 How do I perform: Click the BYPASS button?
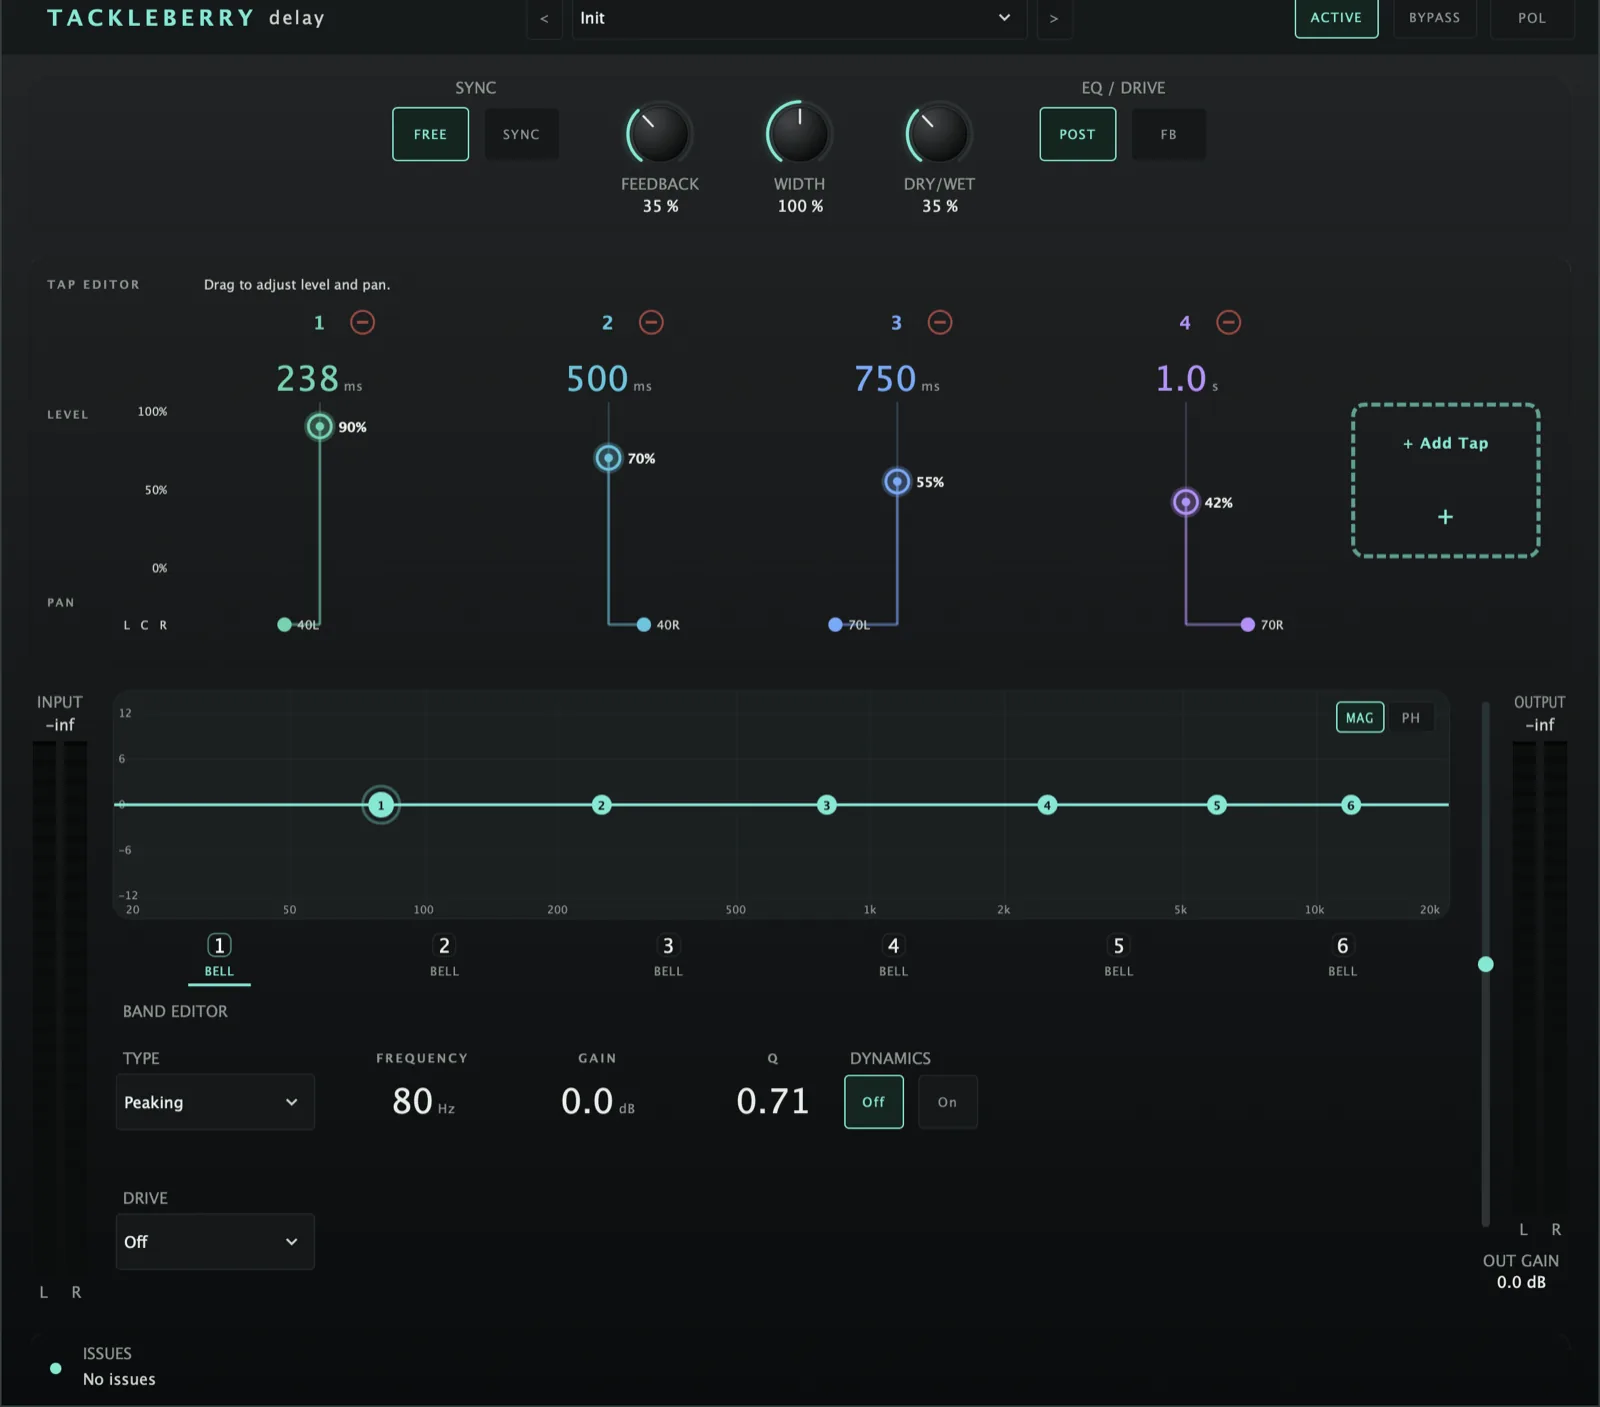(1434, 18)
